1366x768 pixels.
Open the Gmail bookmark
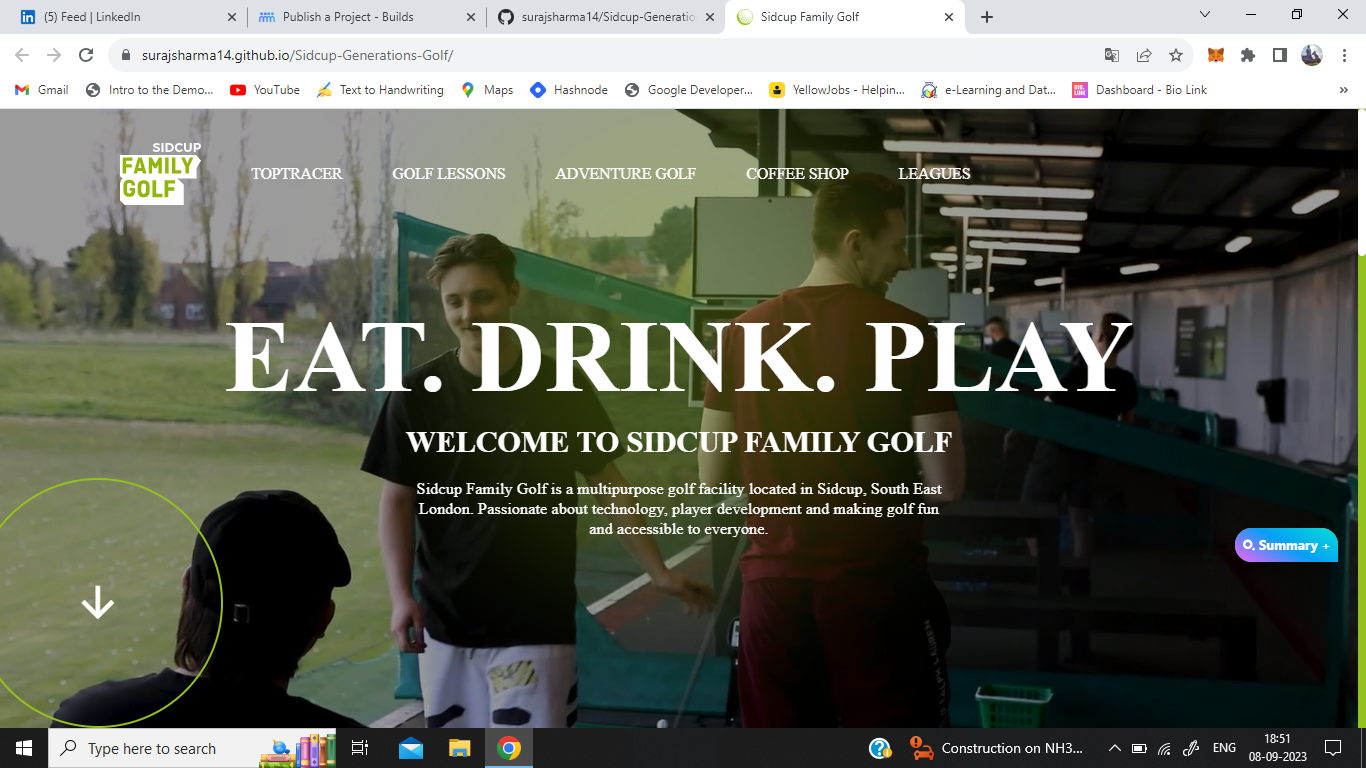tap(42, 89)
